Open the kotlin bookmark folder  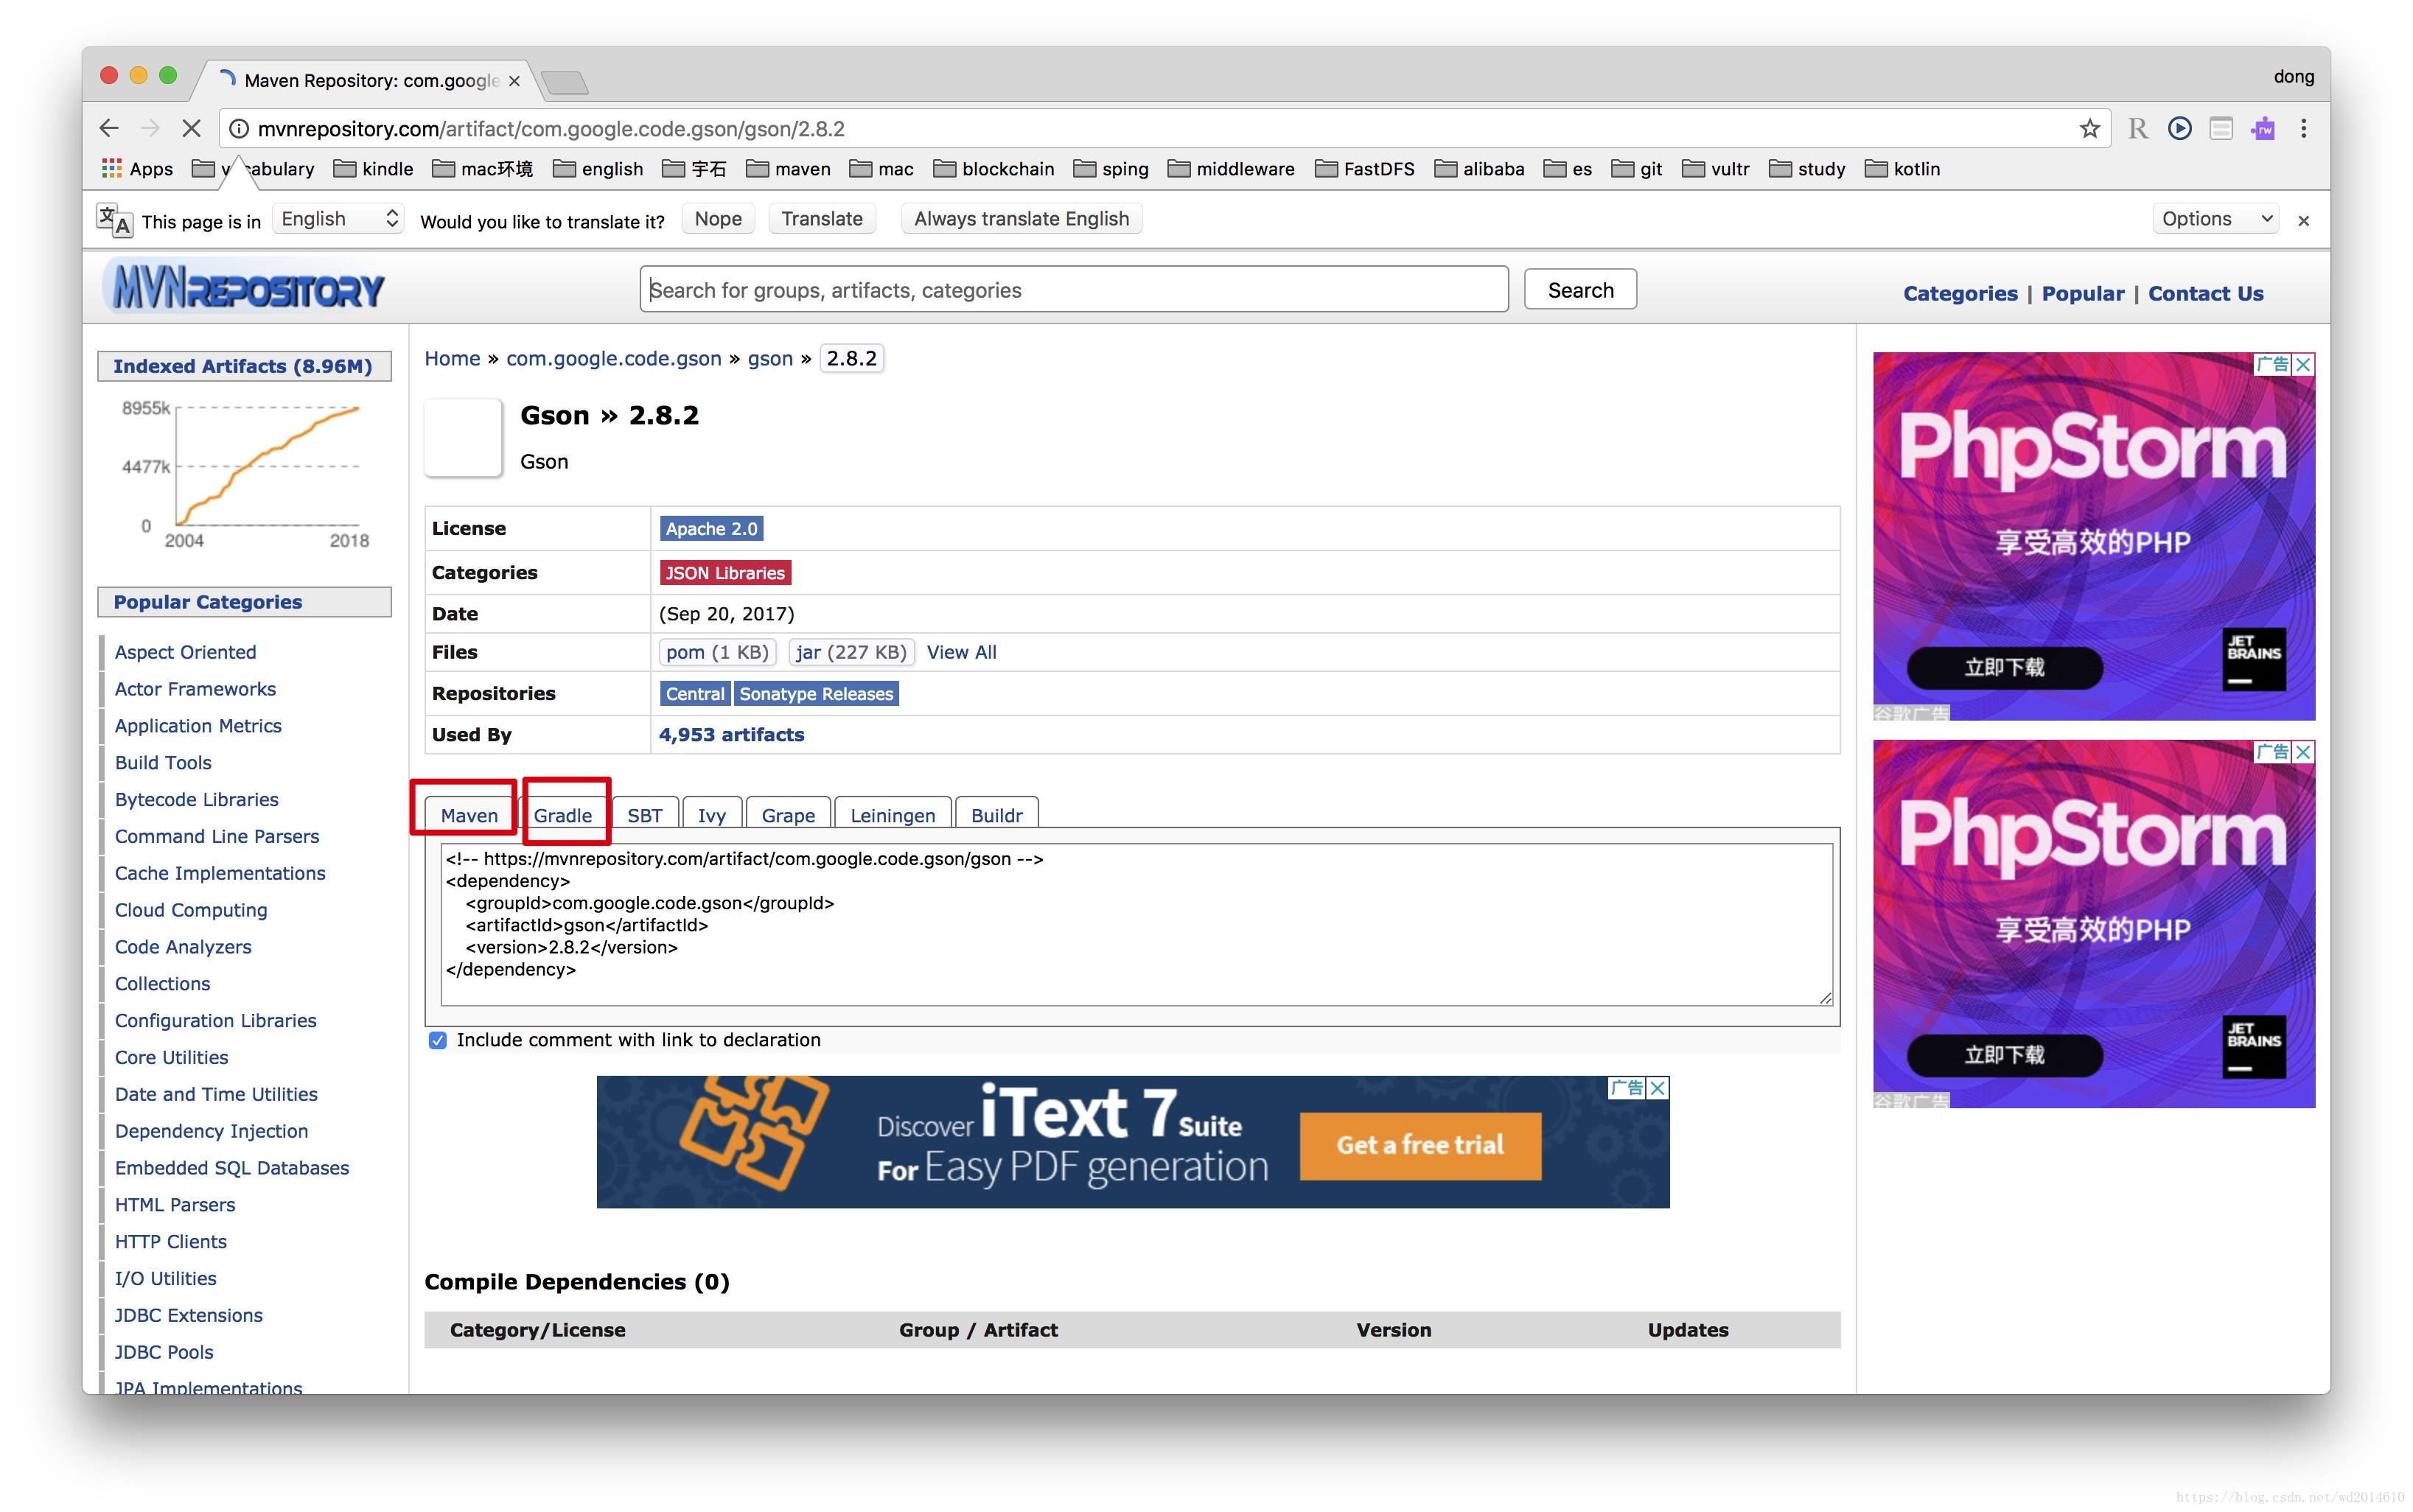click(1902, 169)
